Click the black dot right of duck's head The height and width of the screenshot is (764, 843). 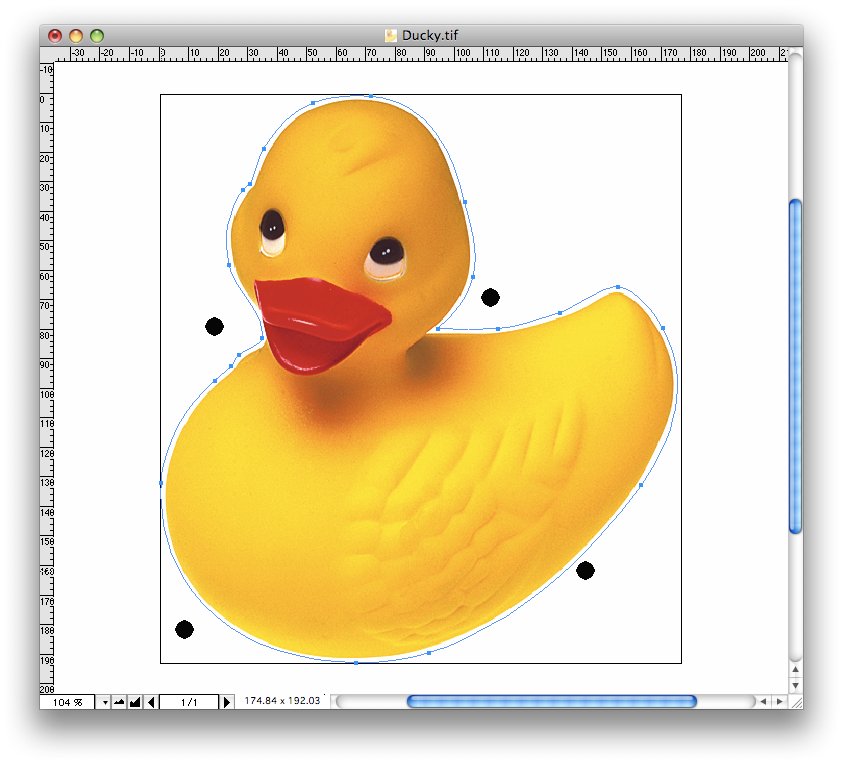[490, 297]
